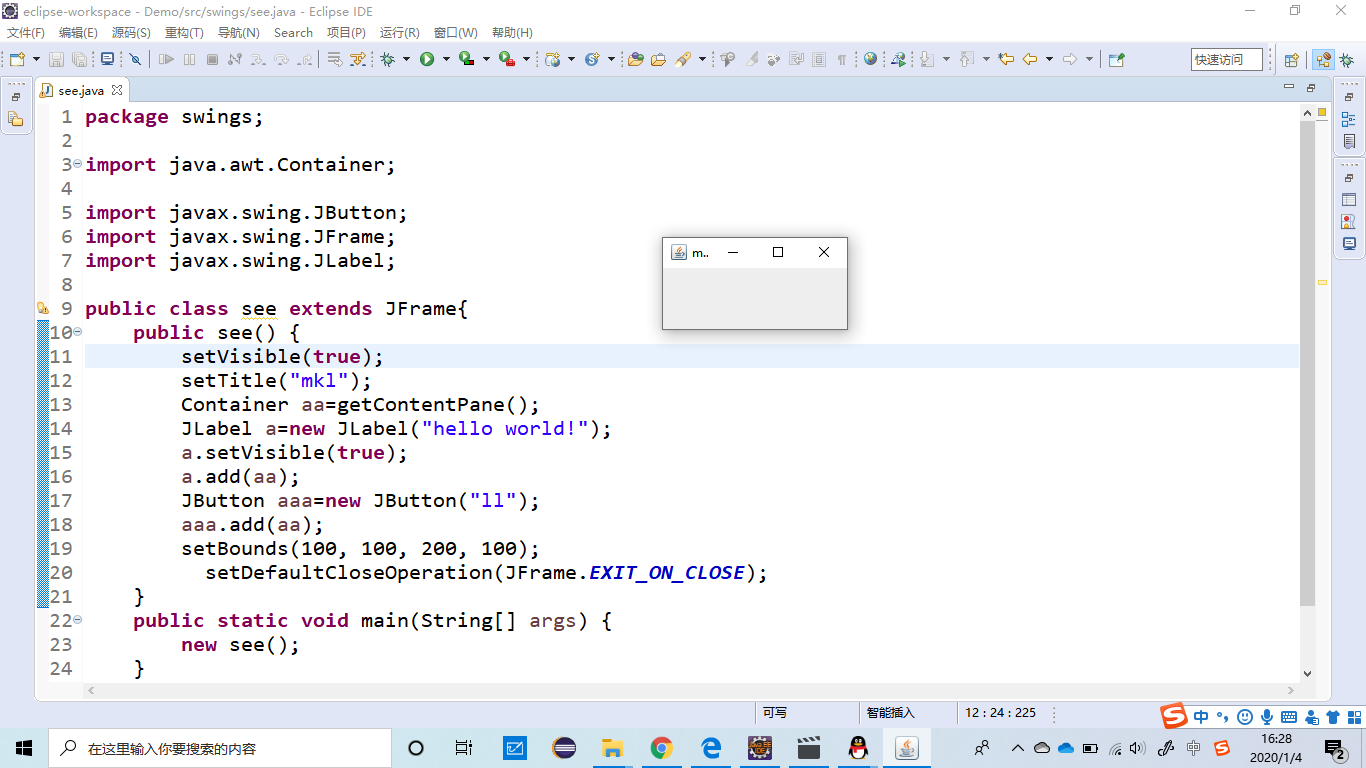Screen dimensions: 1366x768
Task: Collapse the see() constructor fold at line 10
Action: pyautogui.click(x=77, y=332)
